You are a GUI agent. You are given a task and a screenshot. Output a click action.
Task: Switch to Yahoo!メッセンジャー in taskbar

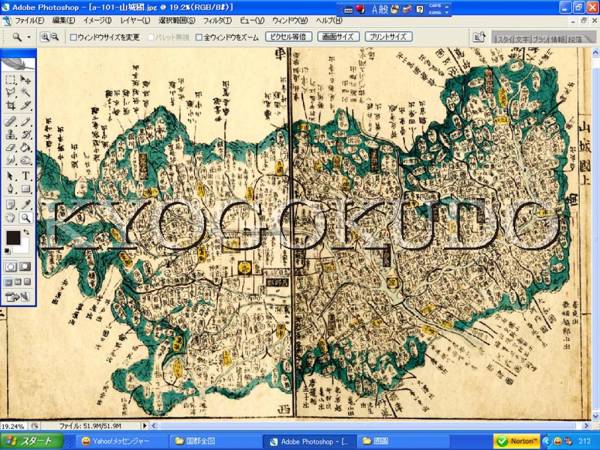point(120,442)
